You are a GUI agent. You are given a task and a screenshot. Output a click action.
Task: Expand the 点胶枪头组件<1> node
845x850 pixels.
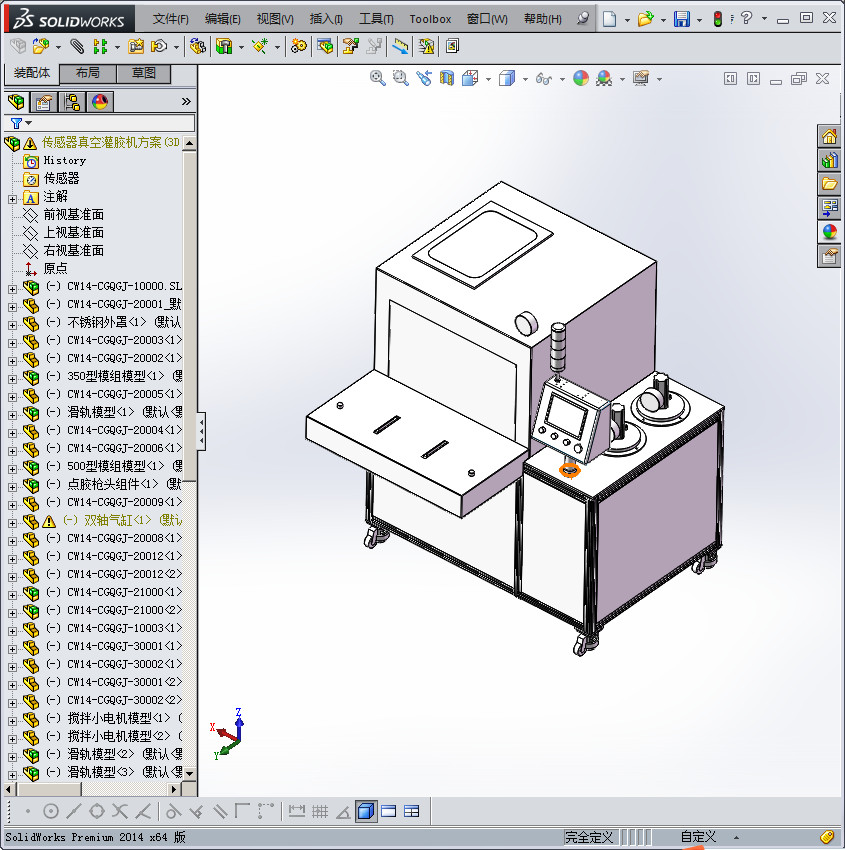pos(12,487)
